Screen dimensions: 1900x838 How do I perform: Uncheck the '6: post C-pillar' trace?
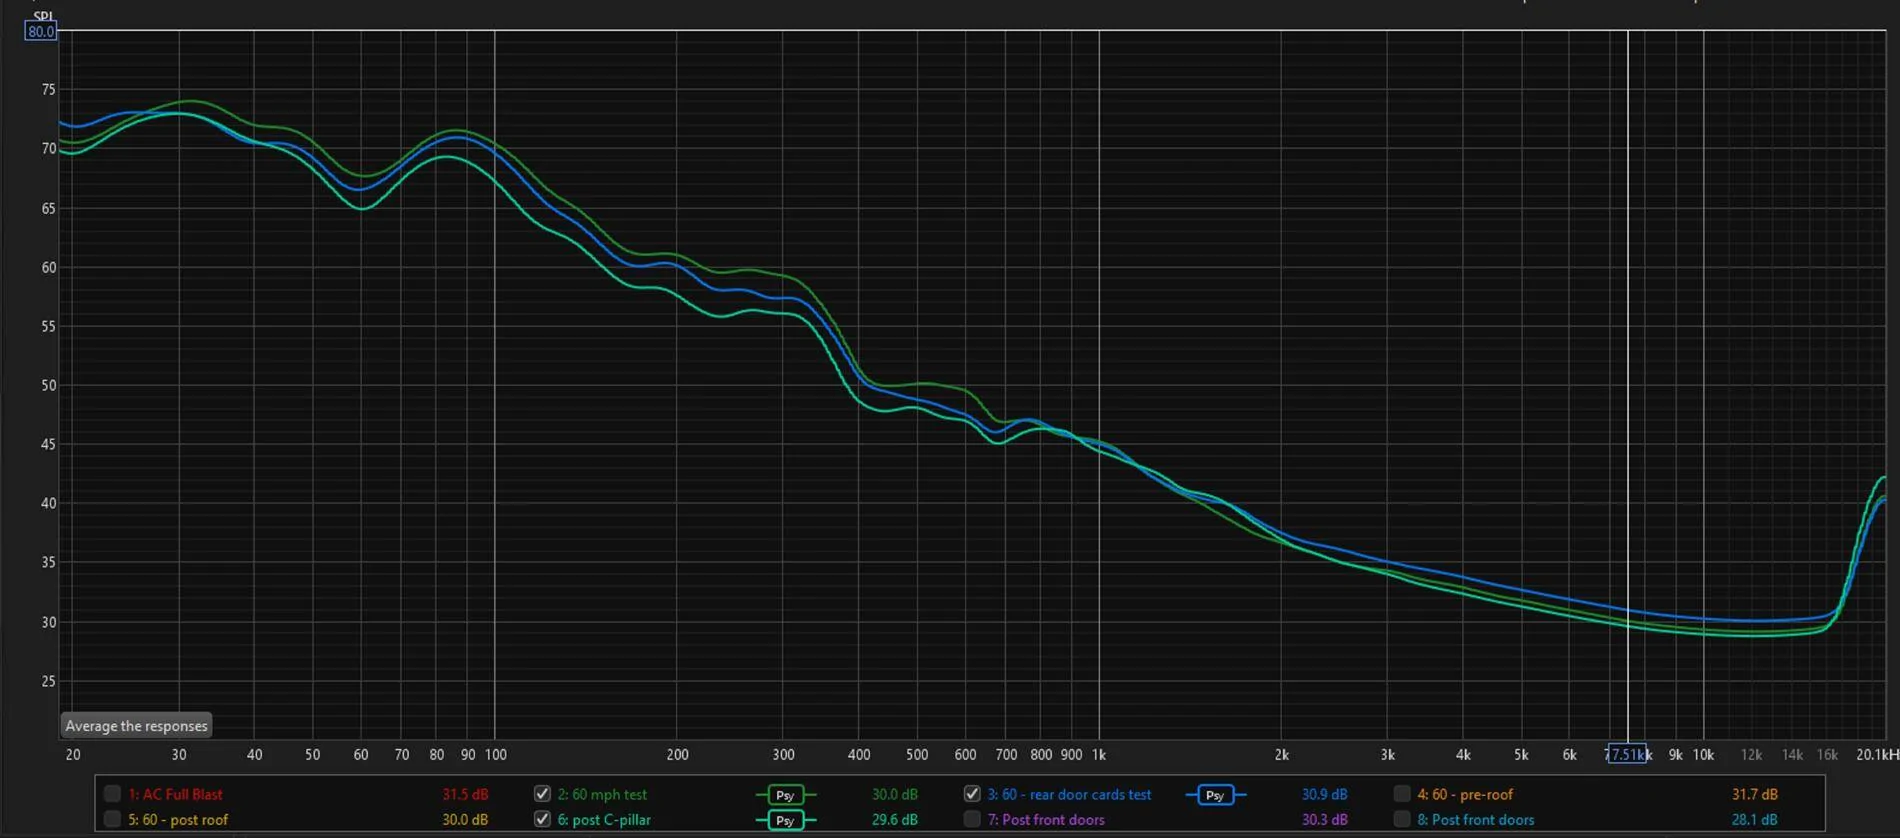tap(542, 819)
